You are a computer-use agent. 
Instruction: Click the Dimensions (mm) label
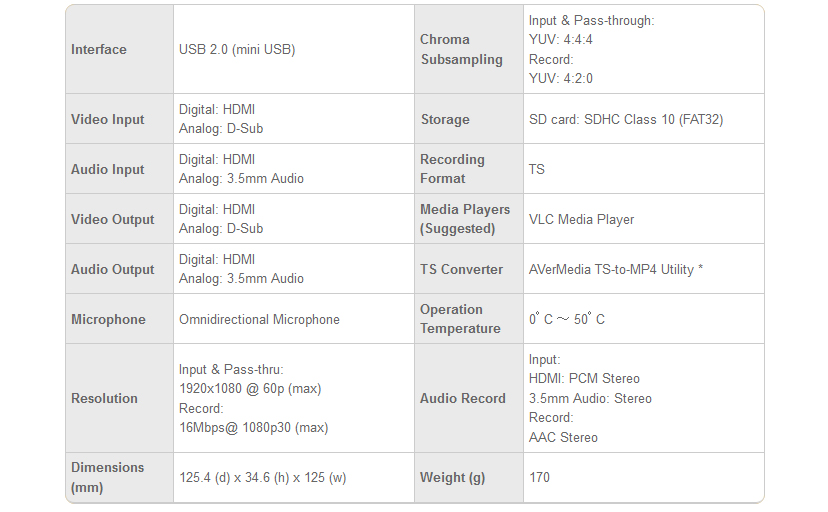point(107,477)
